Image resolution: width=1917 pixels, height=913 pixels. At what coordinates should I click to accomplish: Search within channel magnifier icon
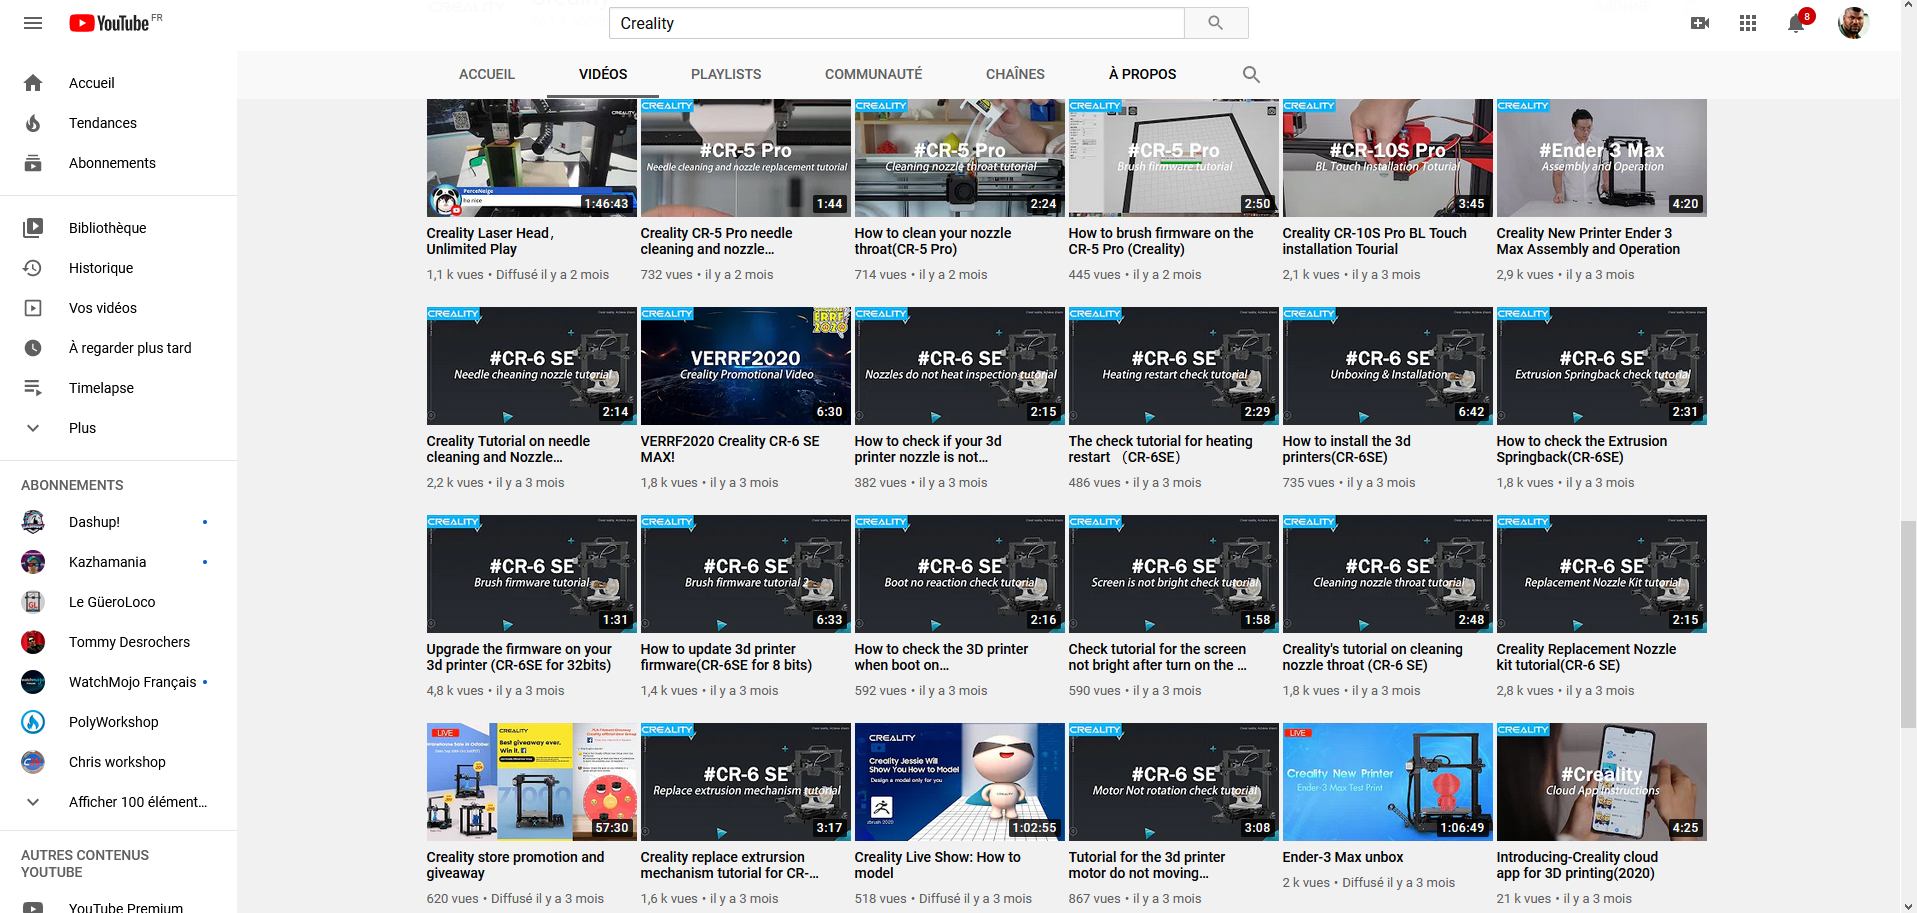[x=1251, y=74]
